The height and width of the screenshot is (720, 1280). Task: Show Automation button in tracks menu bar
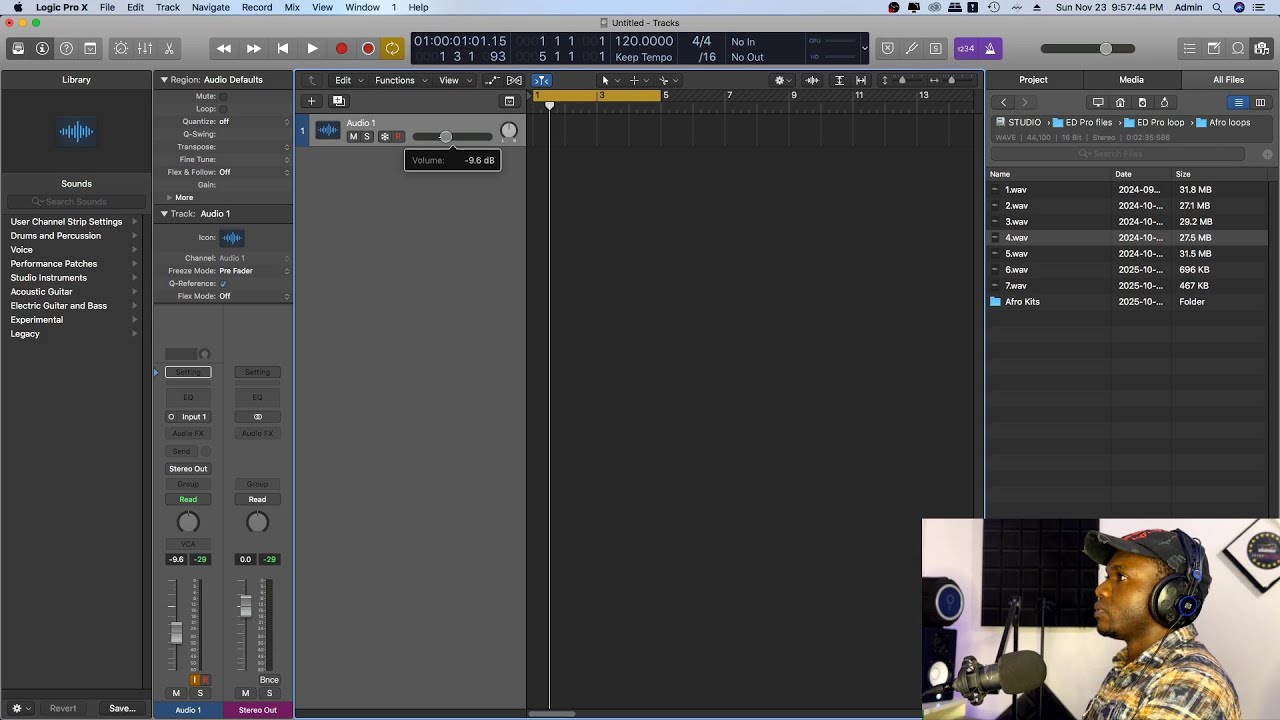[x=491, y=80]
